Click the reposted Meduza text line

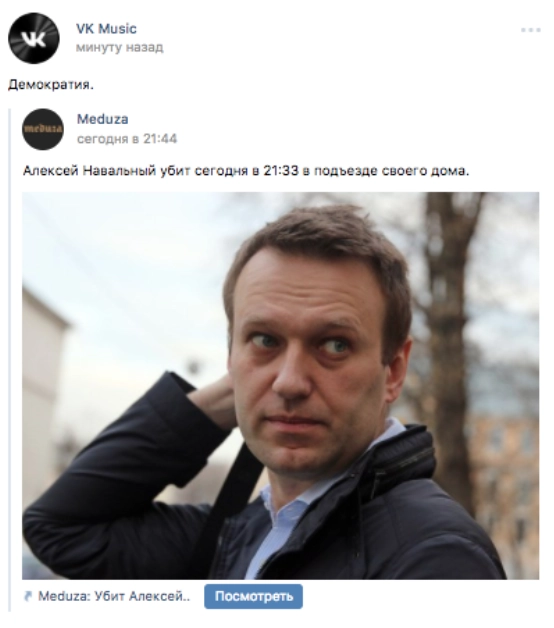pyautogui.click(x=246, y=171)
